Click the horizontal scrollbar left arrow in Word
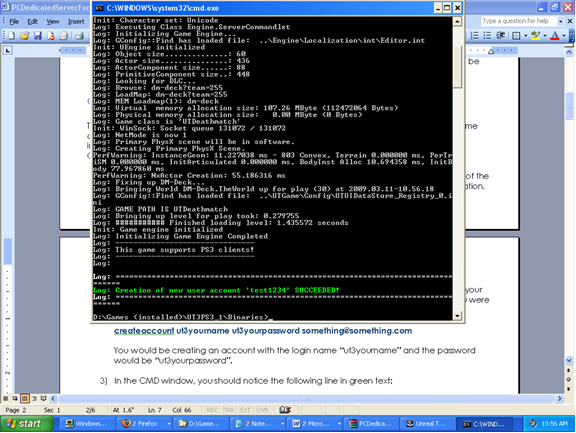This screenshot has width=576, height=433. [53, 398]
